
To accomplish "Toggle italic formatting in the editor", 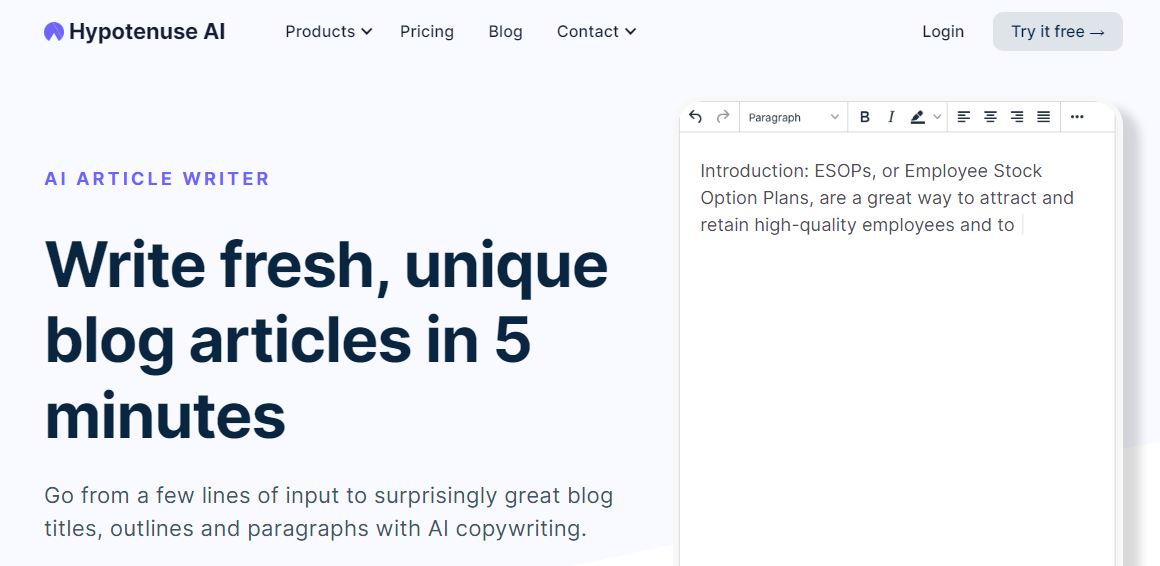I will 891,117.
